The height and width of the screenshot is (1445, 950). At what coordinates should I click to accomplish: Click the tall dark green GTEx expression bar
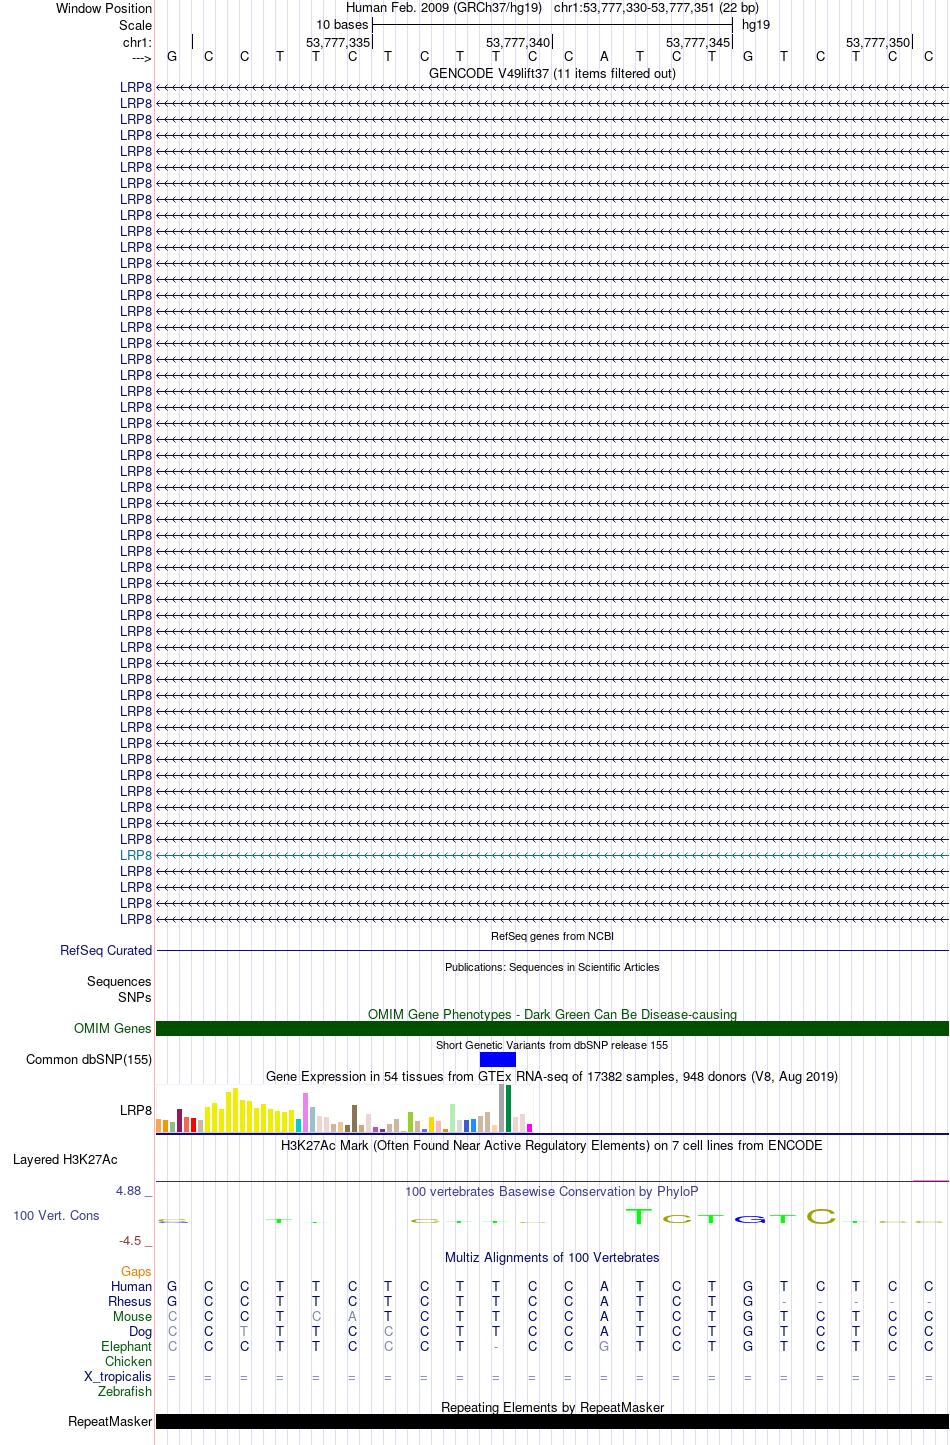click(508, 1108)
